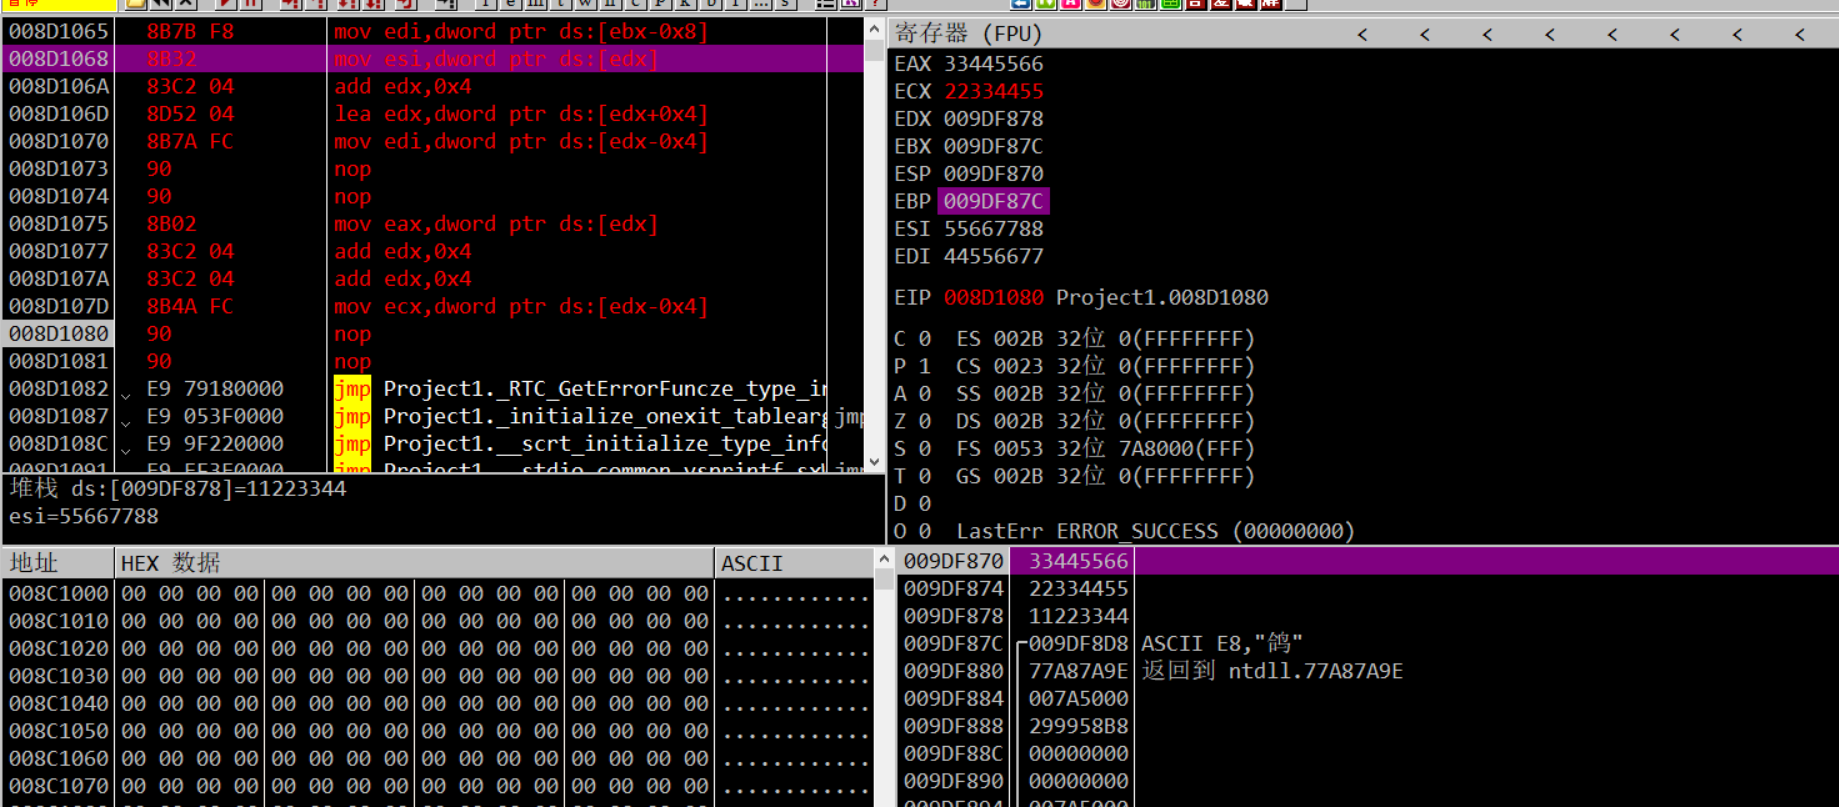This screenshot has height=807, width=1839.
Task: Select stack return address ntdll.77A87A9E row
Action: (1370, 671)
